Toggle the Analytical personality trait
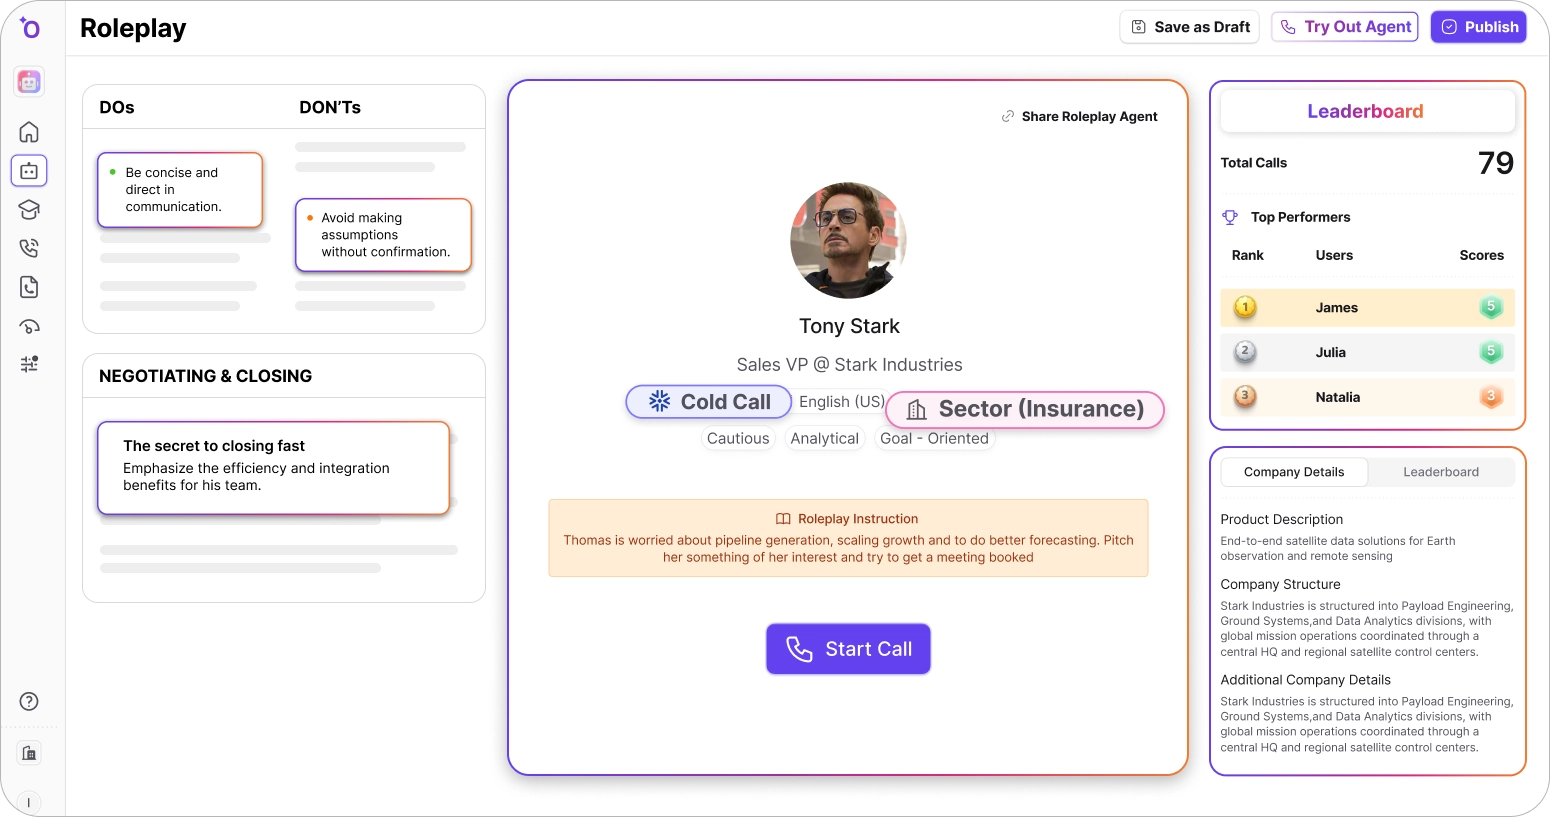The width and height of the screenshot is (1550, 817). [x=824, y=438]
